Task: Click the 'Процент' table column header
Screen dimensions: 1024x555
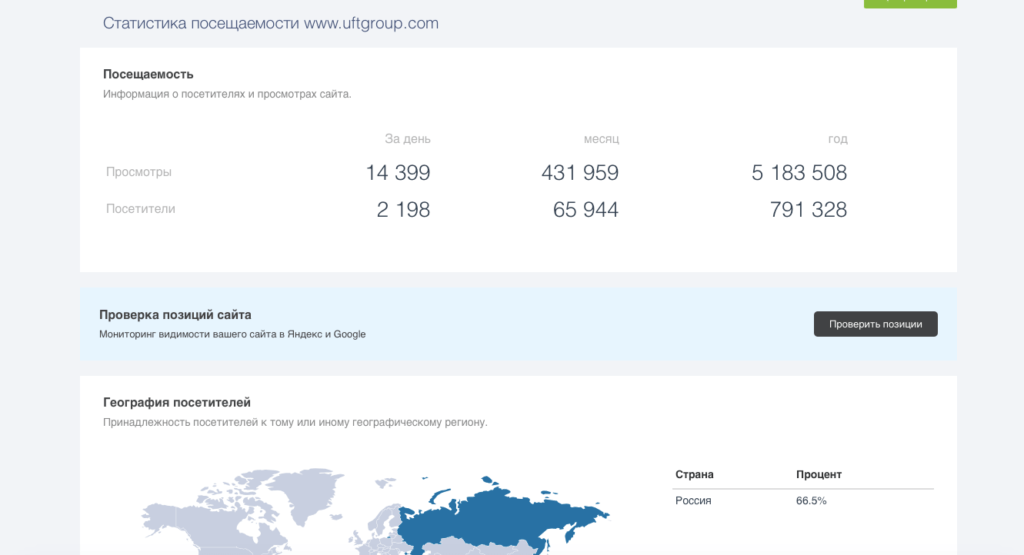Action: (x=819, y=474)
